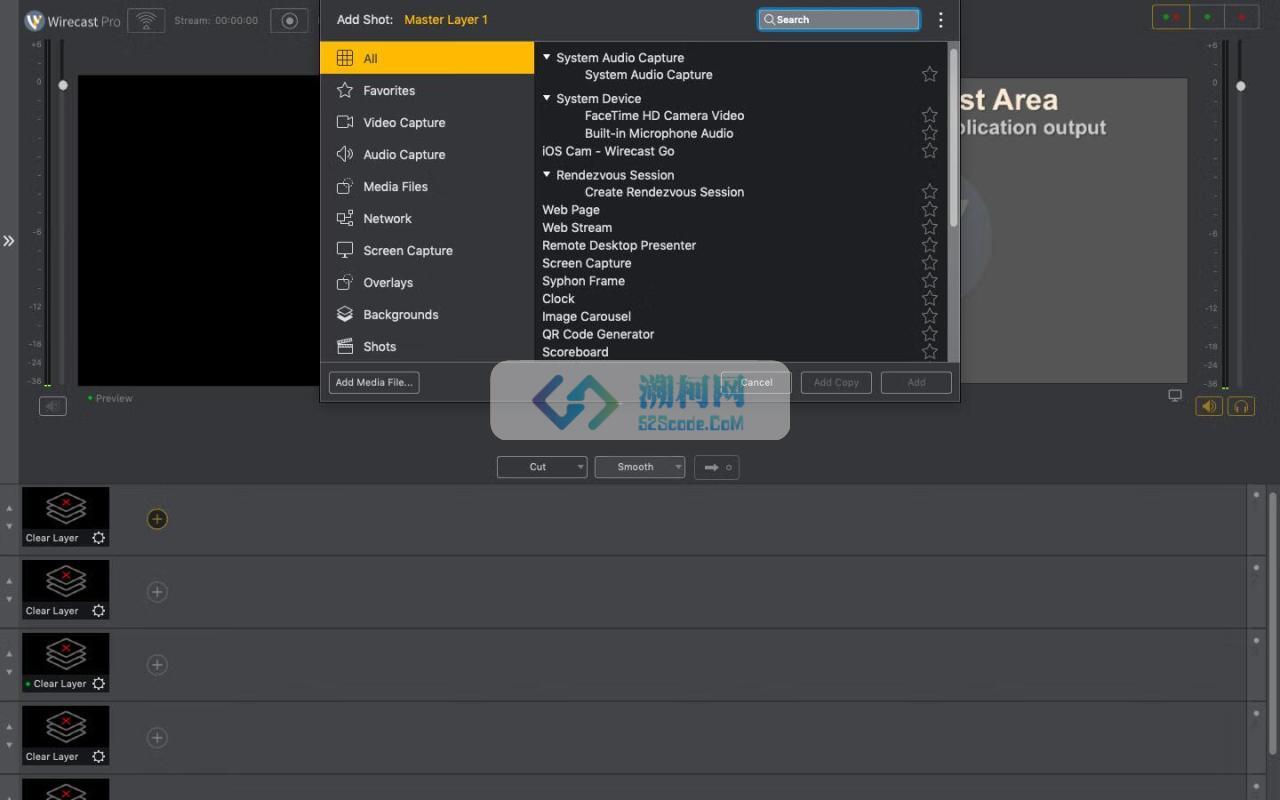This screenshot has height=800, width=1280.
Task: Click the Add button in the dialog
Action: point(916,382)
